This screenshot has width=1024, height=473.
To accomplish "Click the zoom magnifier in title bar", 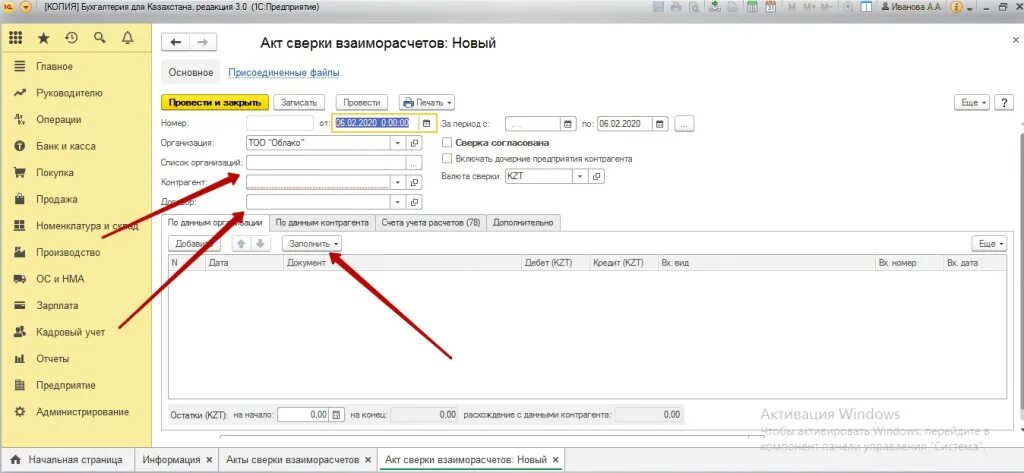I will tap(849, 8).
